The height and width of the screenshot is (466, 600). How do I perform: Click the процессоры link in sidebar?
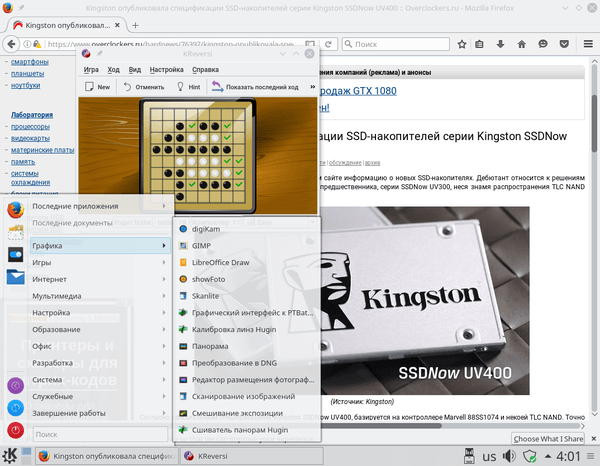click(32, 127)
